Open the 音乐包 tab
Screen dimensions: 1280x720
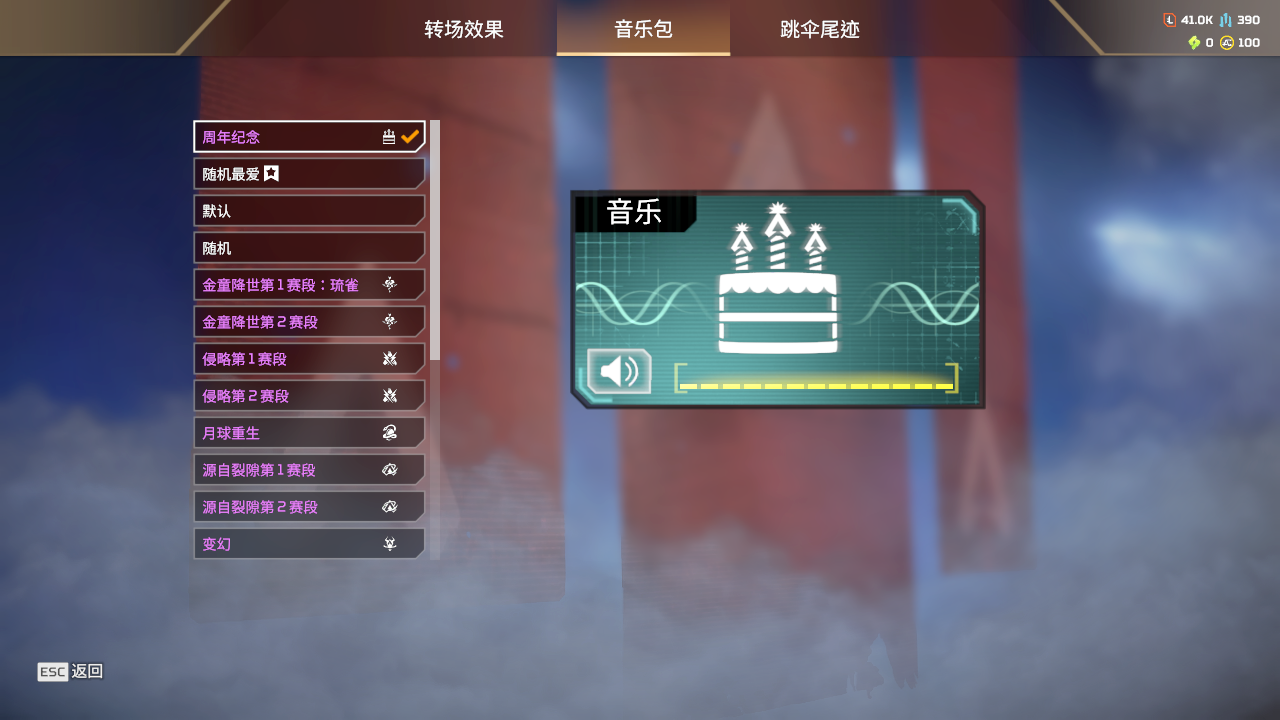[643, 29]
